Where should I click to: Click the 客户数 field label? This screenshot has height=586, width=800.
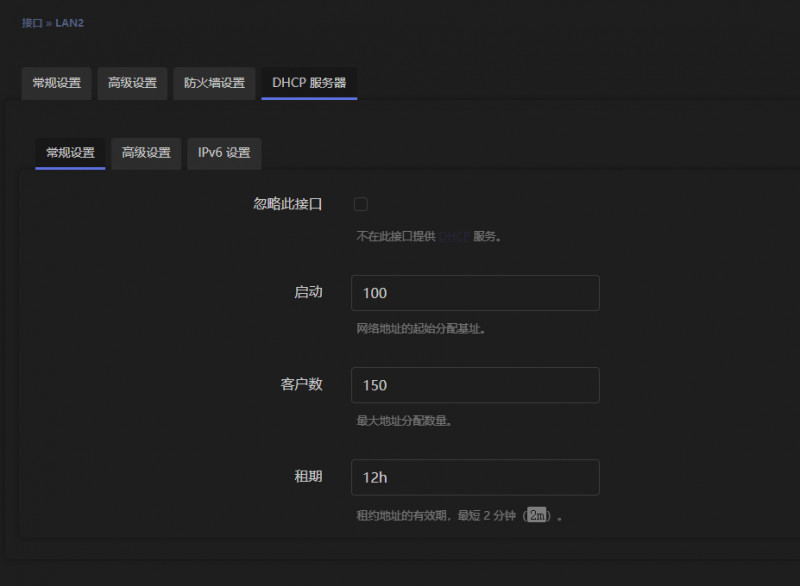[x=301, y=384]
